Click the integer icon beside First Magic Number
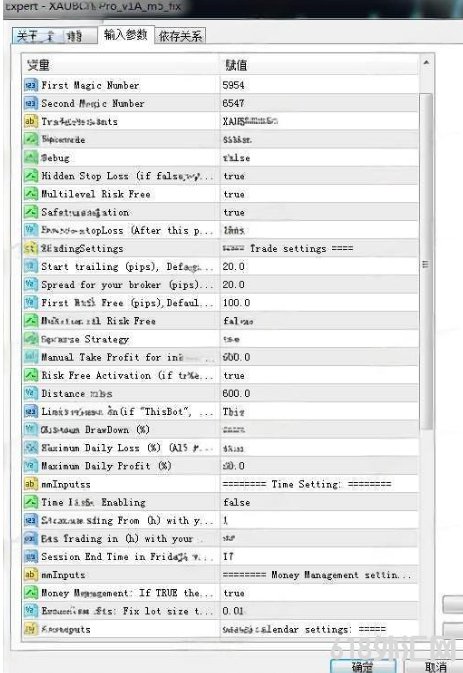This screenshot has height=673, width=463. click(31, 85)
